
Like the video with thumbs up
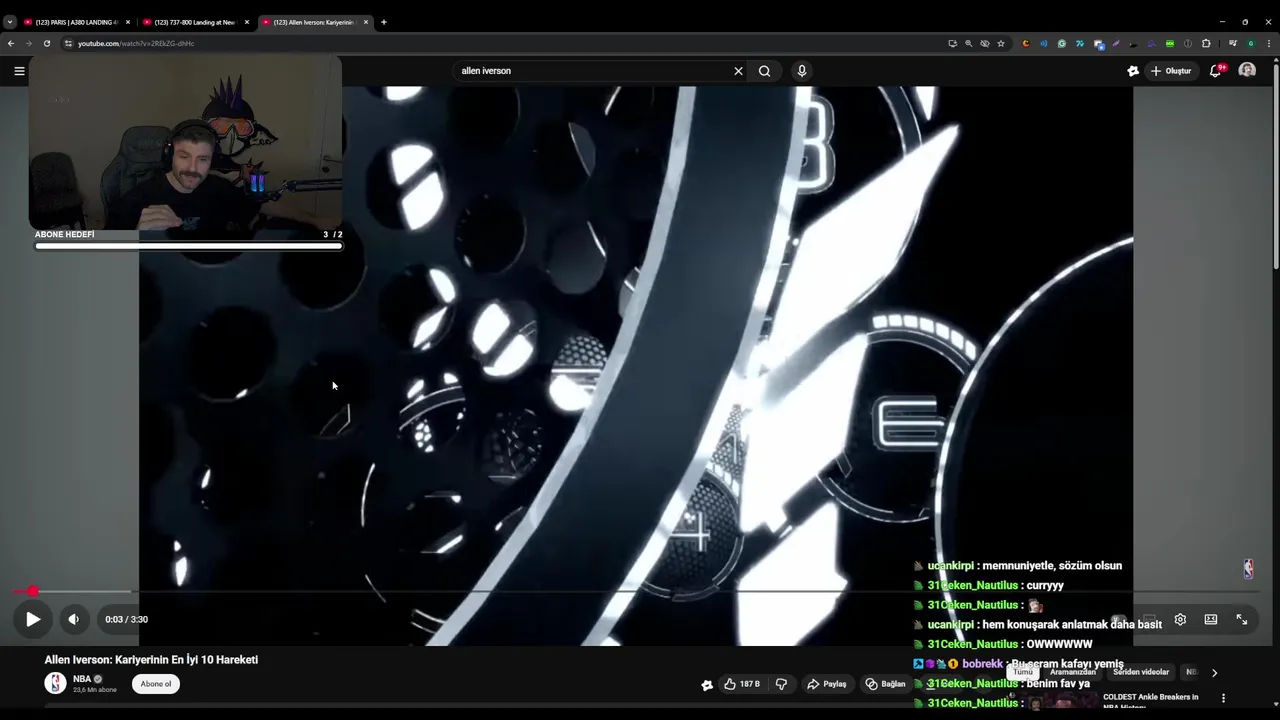[741, 684]
